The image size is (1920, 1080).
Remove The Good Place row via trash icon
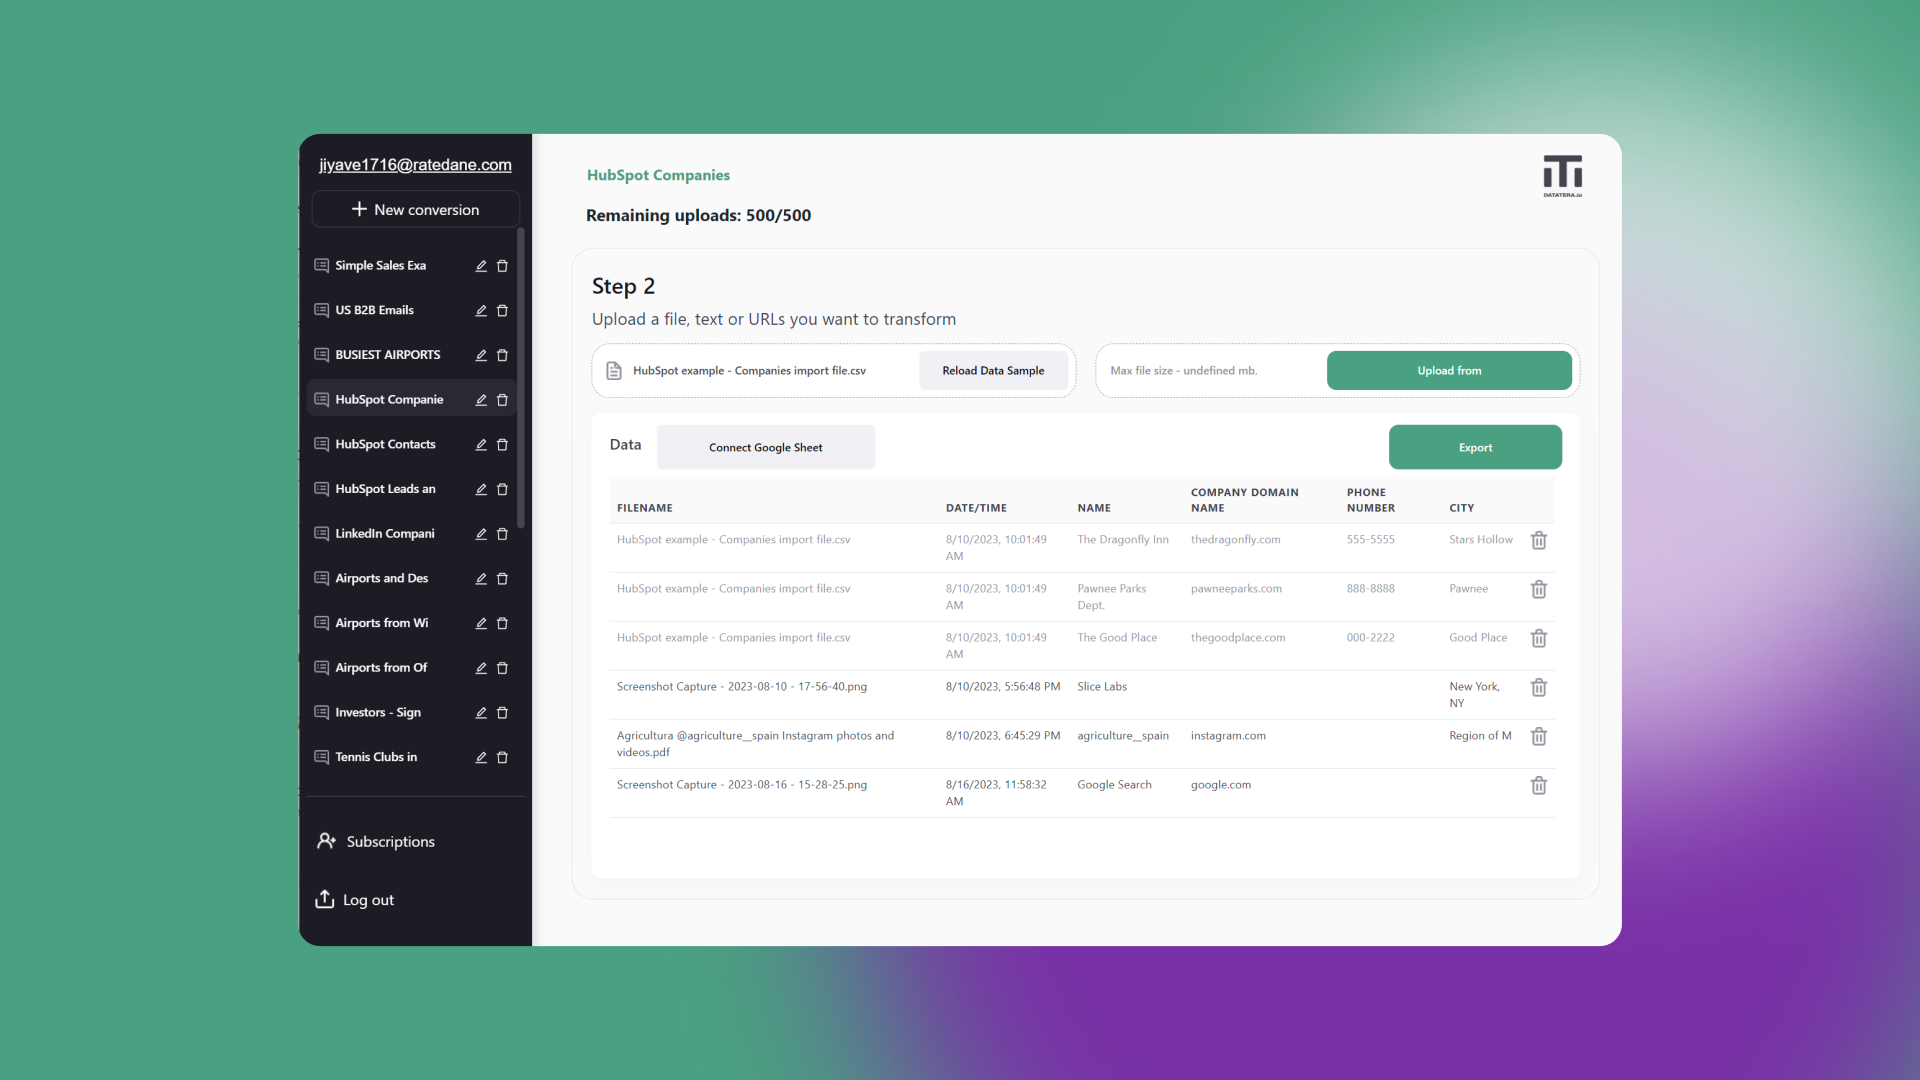tap(1538, 638)
